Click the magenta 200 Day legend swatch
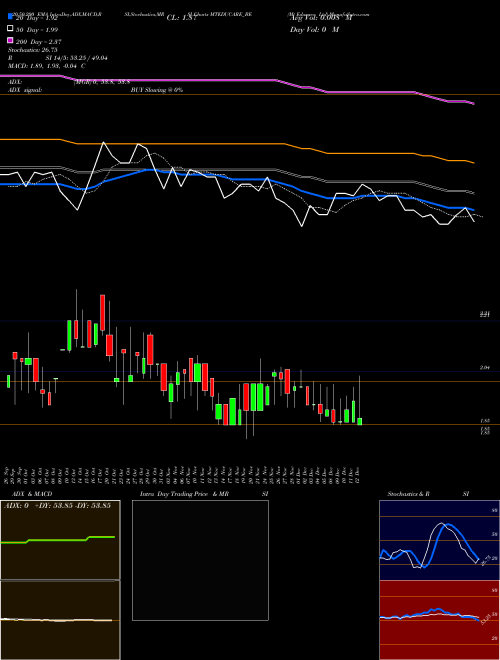 [x=11, y=40]
